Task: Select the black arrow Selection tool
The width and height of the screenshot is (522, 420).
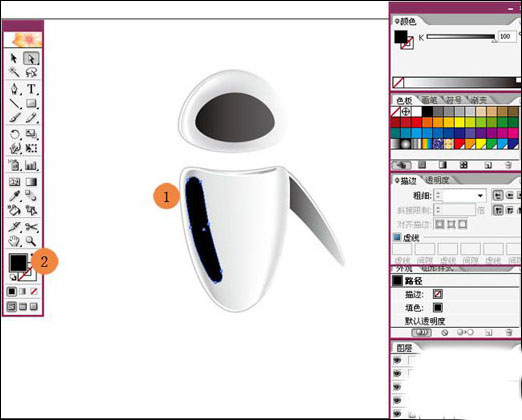Action: (x=14, y=58)
